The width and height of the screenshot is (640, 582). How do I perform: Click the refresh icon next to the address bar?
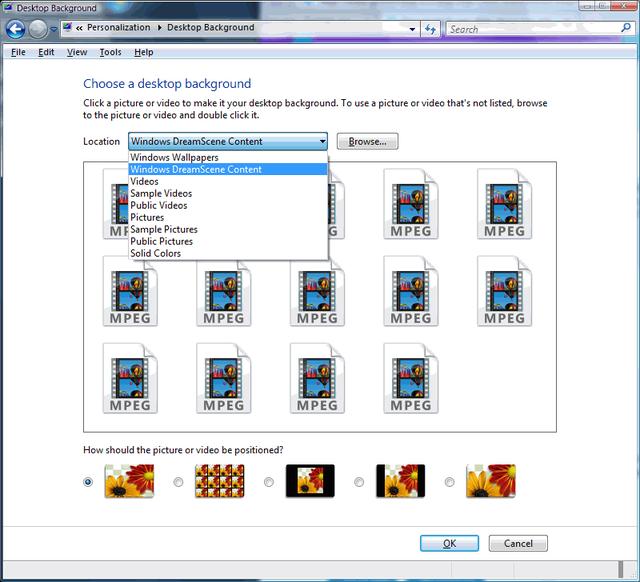tap(430, 29)
